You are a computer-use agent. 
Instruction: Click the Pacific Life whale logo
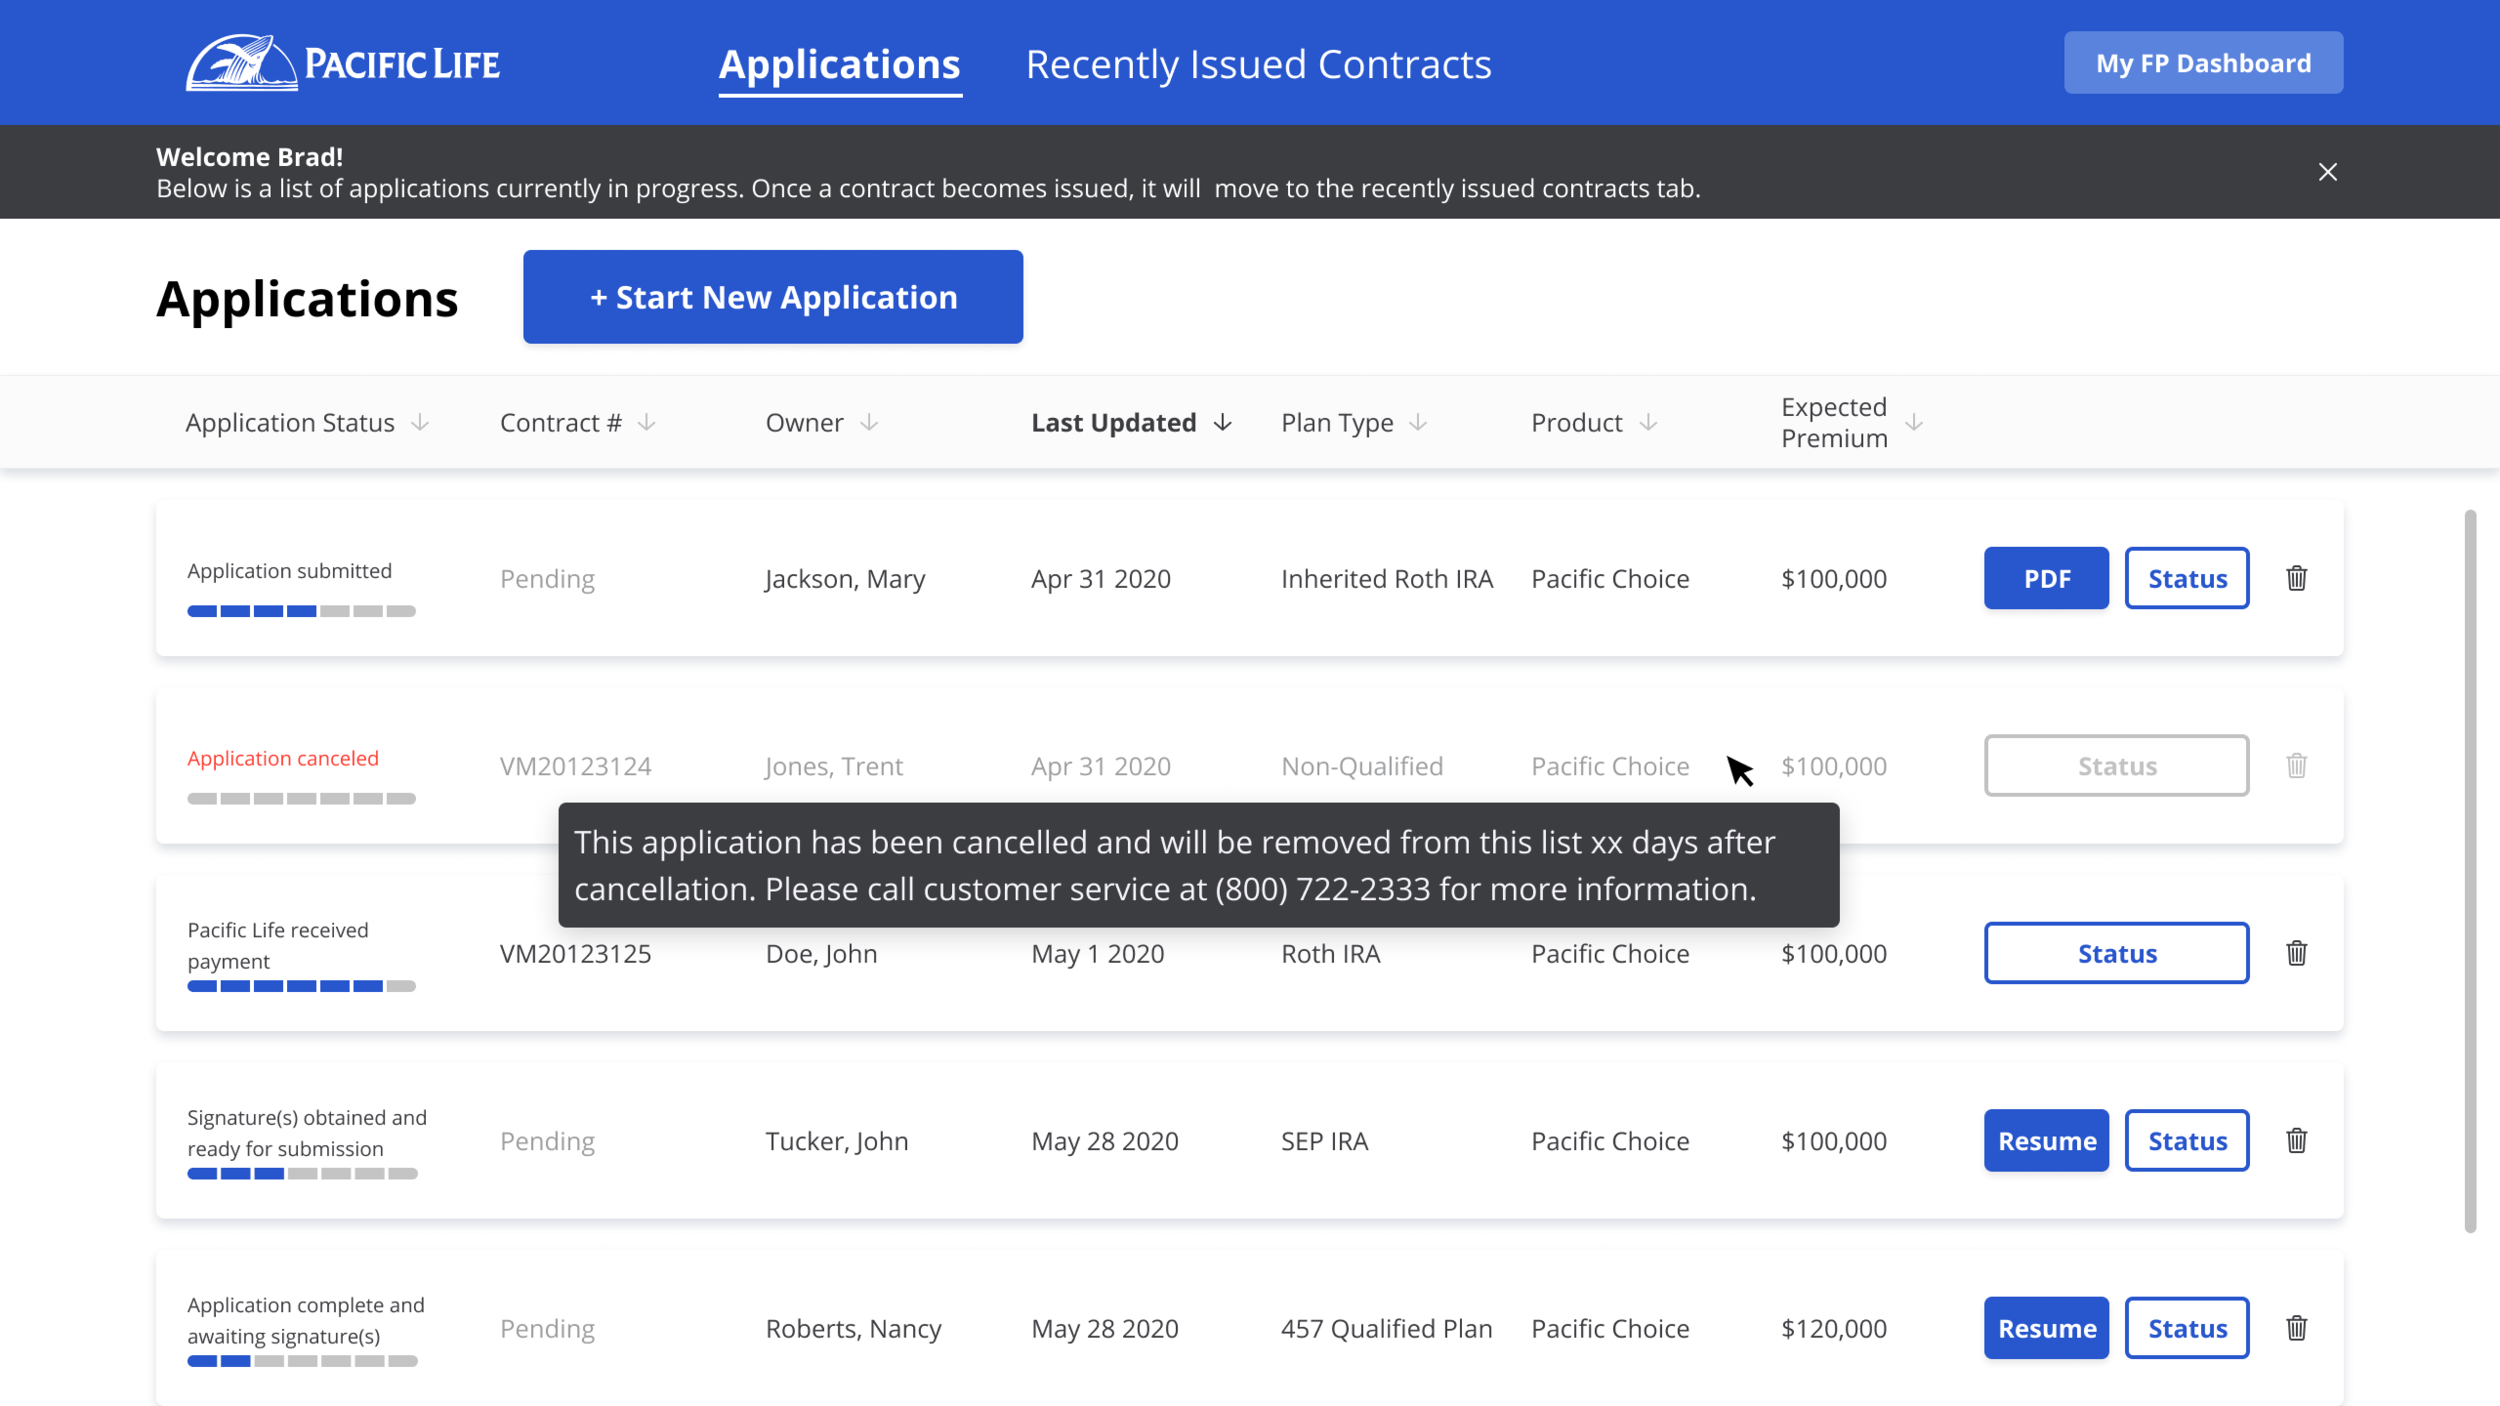pos(241,63)
